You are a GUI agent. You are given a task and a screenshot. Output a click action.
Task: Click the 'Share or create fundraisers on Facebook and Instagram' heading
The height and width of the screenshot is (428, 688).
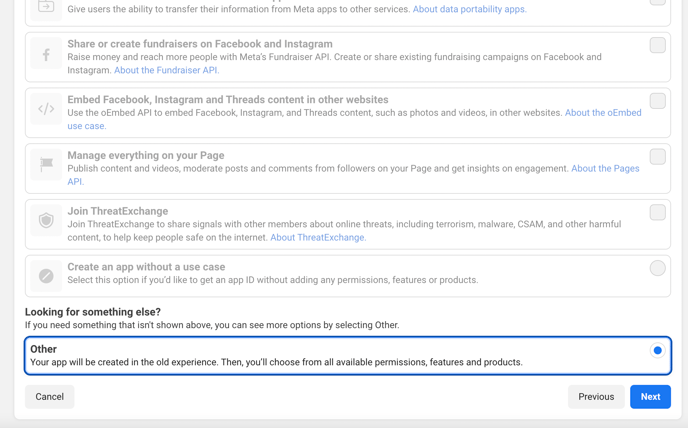coord(200,44)
